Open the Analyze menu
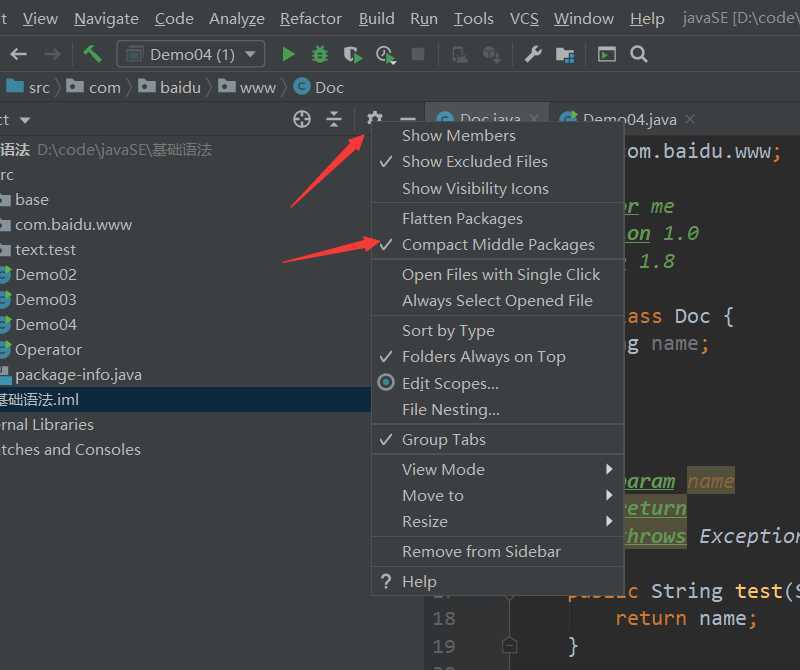This screenshot has height=670, width=800. point(237,19)
